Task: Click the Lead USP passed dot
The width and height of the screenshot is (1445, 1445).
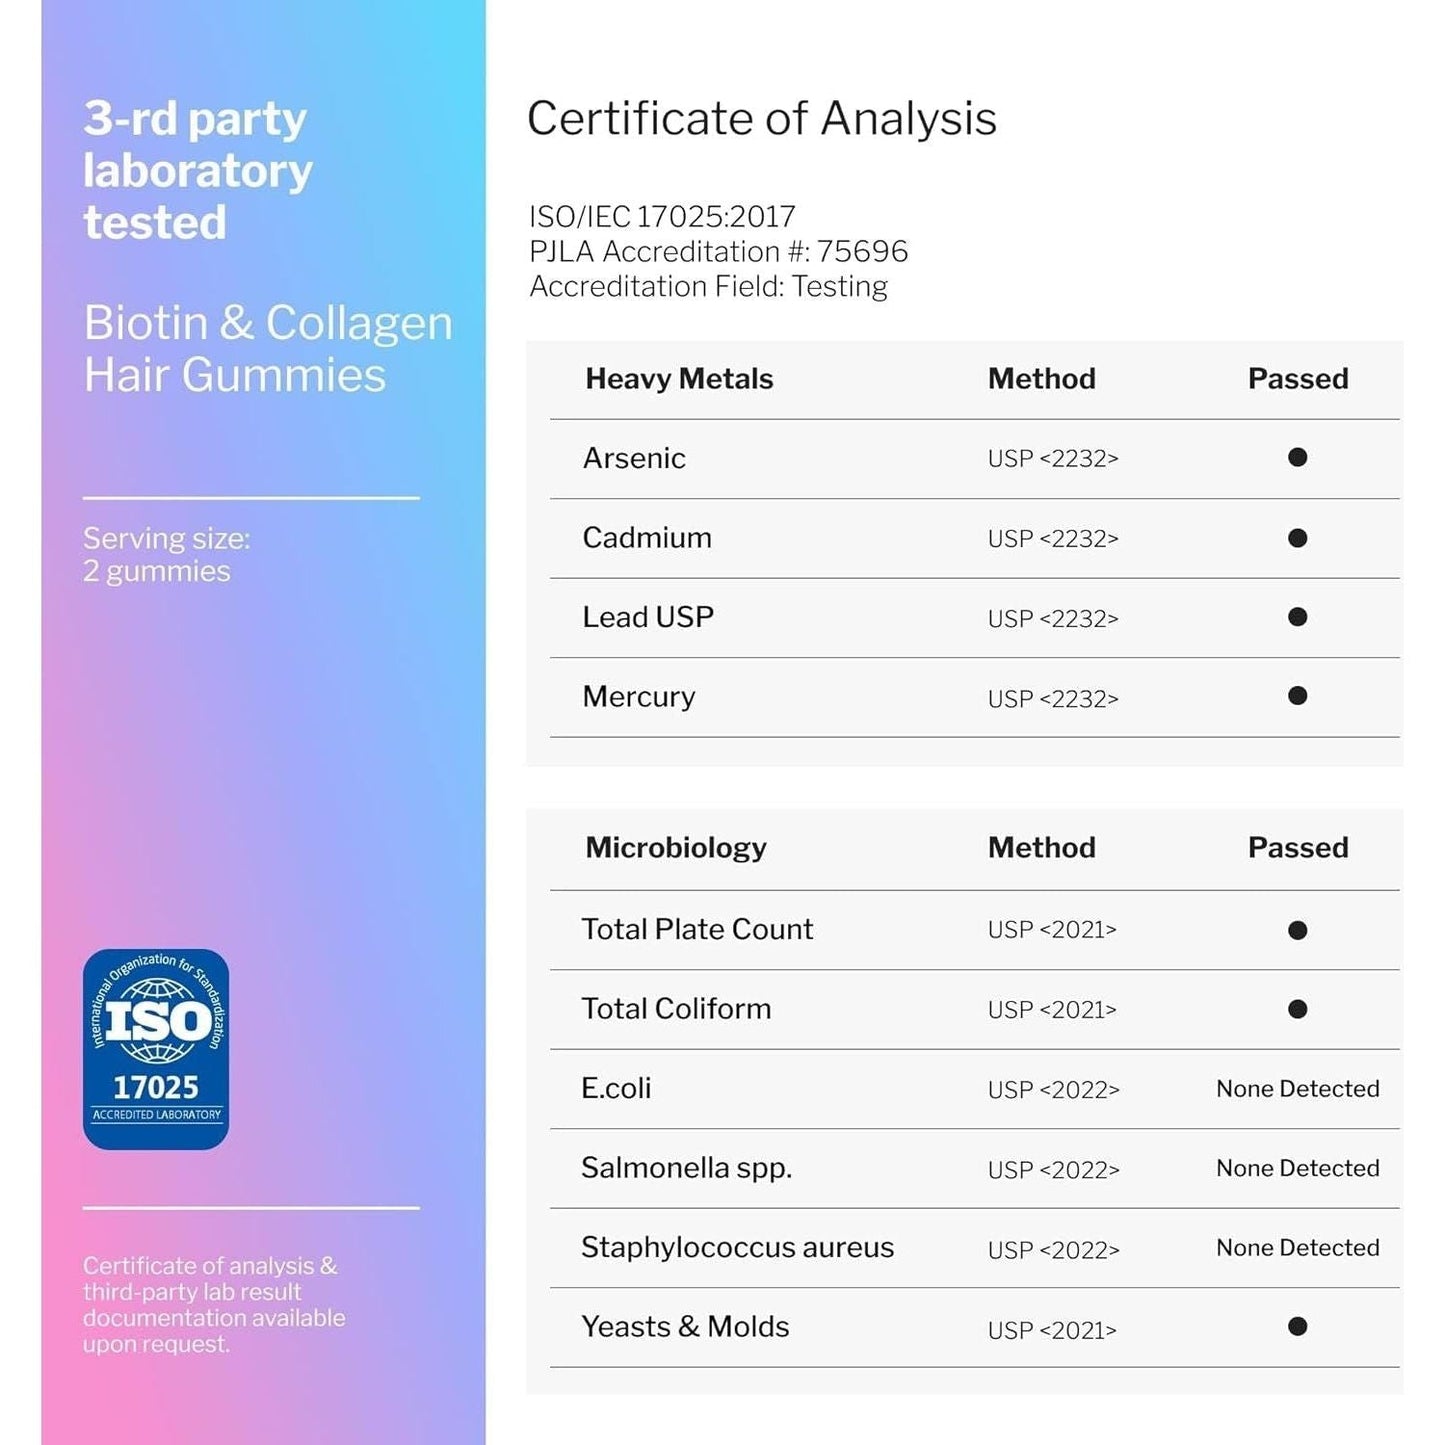Action: (1298, 617)
